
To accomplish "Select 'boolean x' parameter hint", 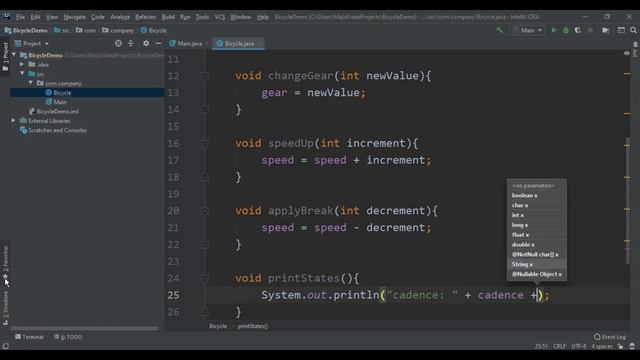I will tap(537, 196).
